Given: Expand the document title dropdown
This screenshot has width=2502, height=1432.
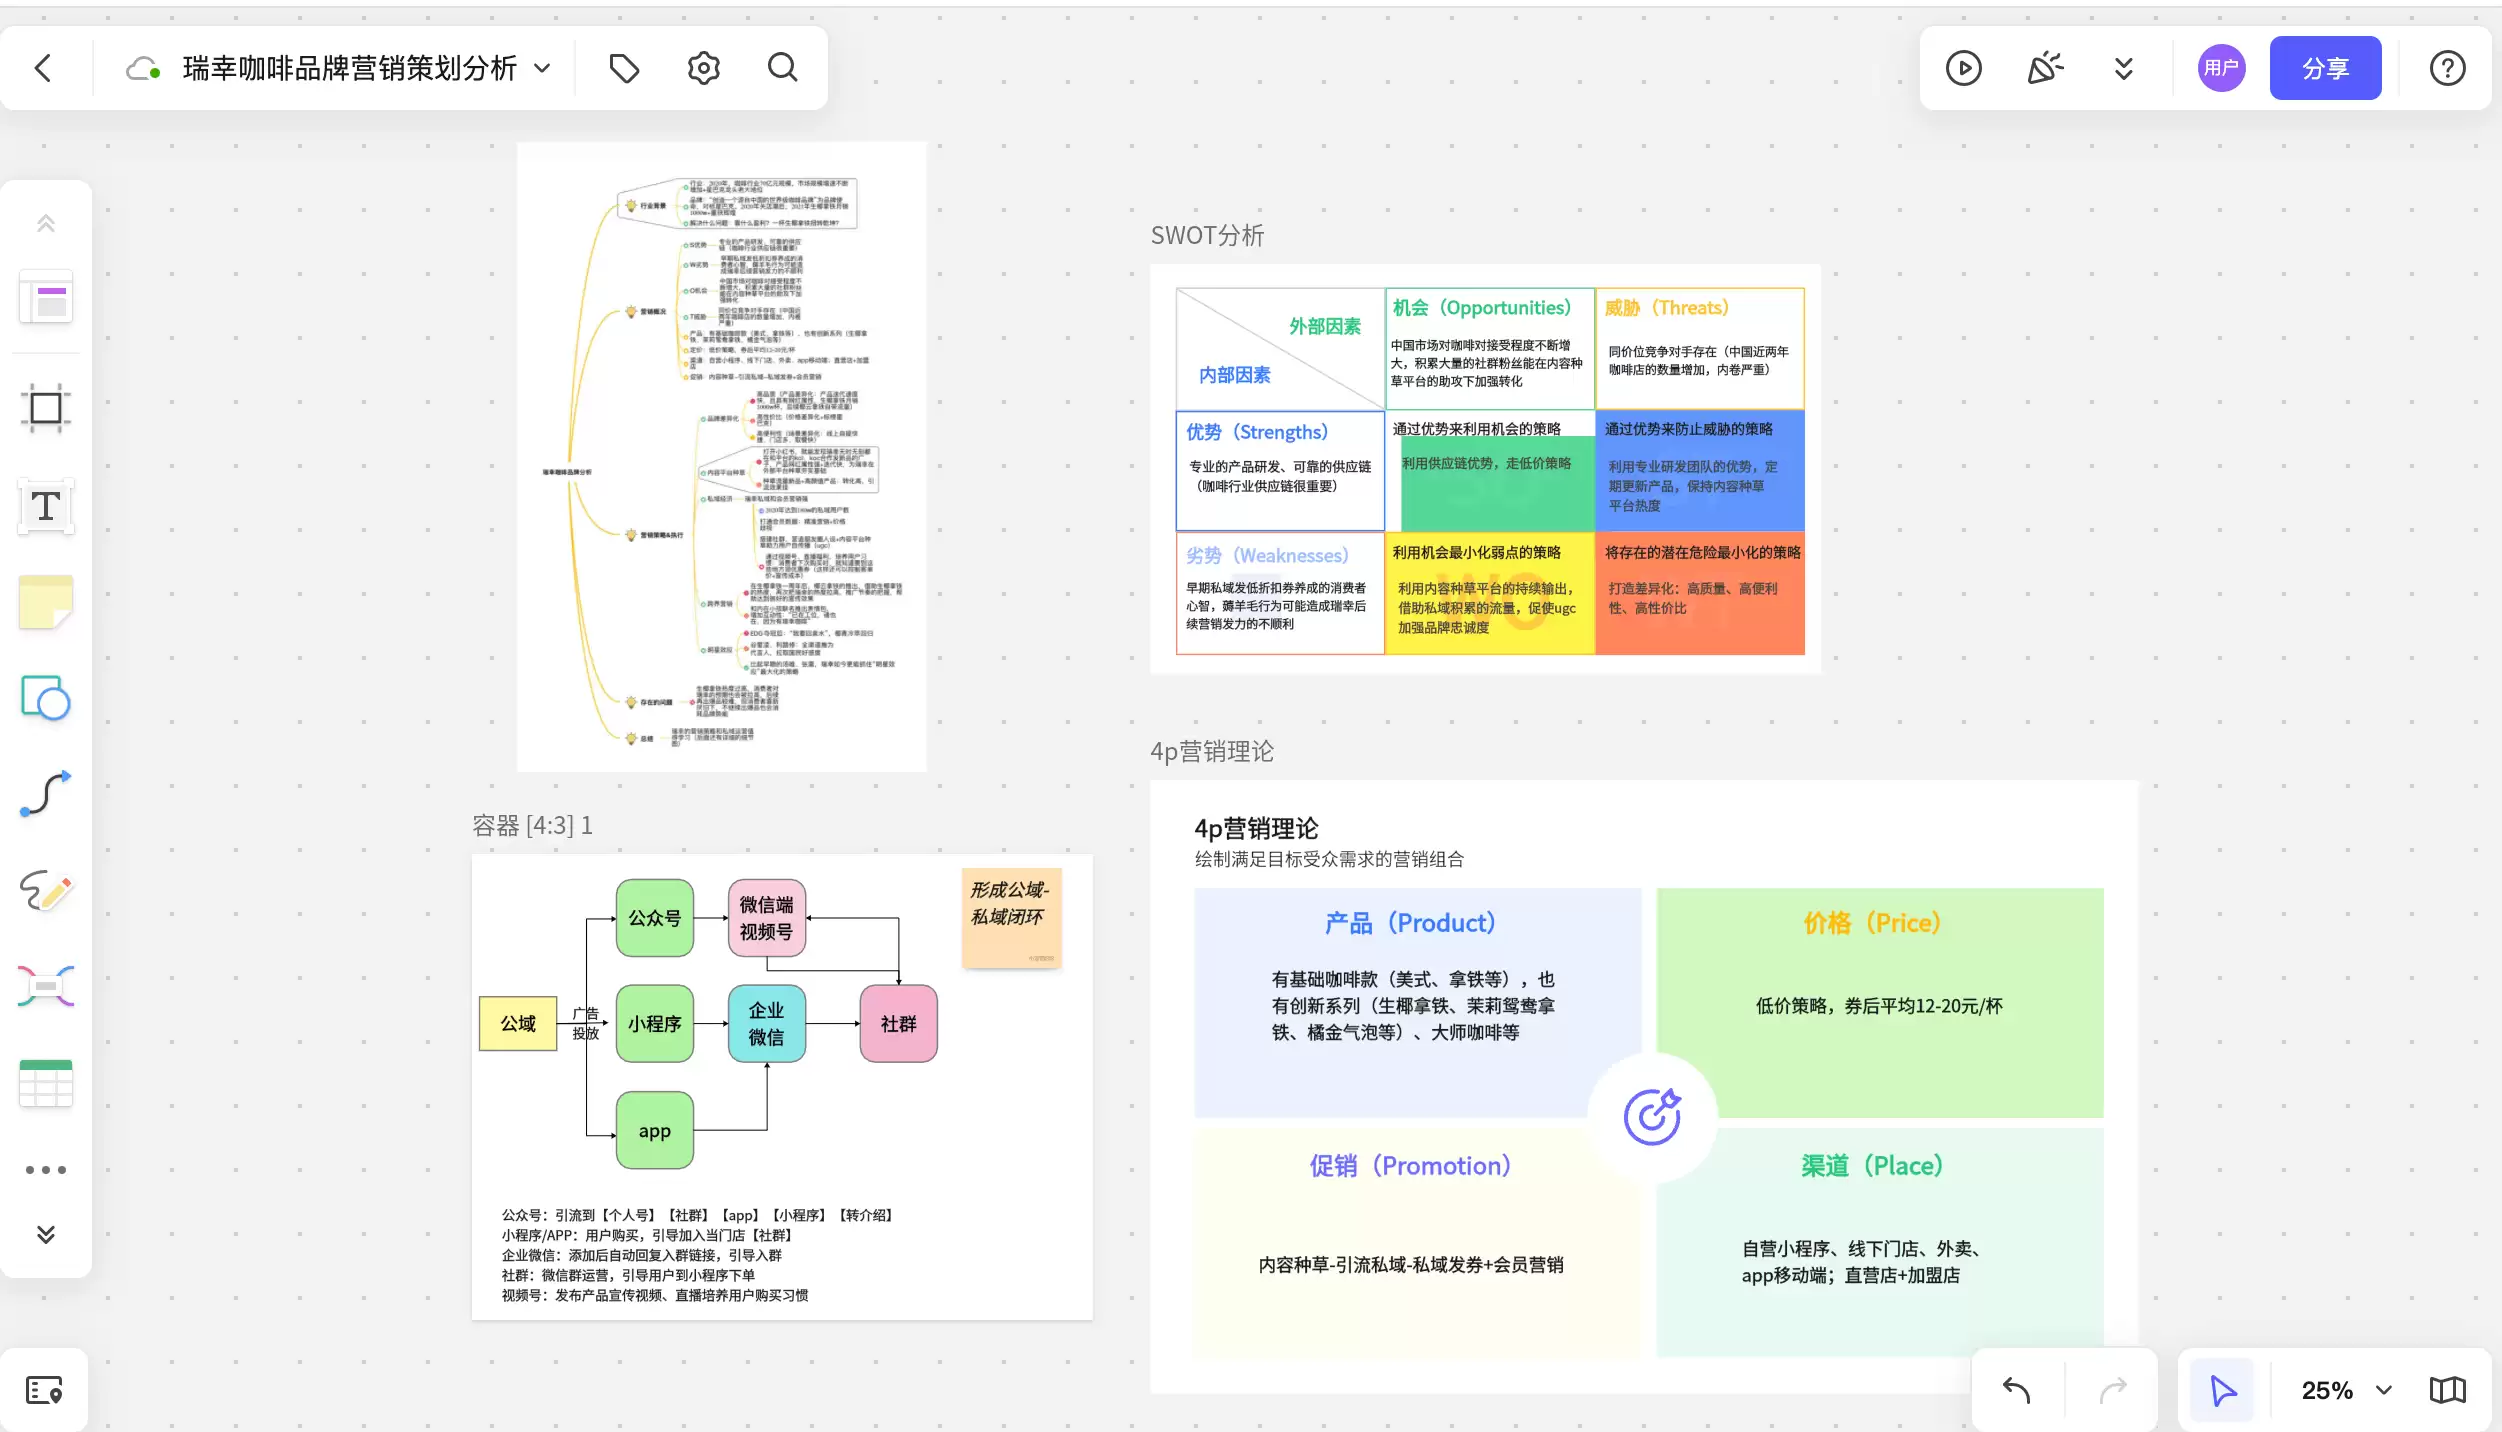Looking at the screenshot, I should click(x=542, y=68).
